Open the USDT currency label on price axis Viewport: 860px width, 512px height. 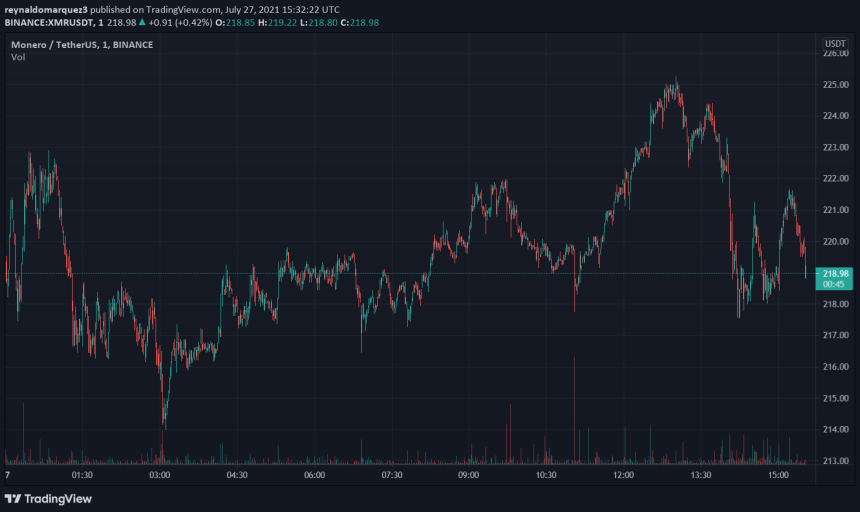click(834, 44)
